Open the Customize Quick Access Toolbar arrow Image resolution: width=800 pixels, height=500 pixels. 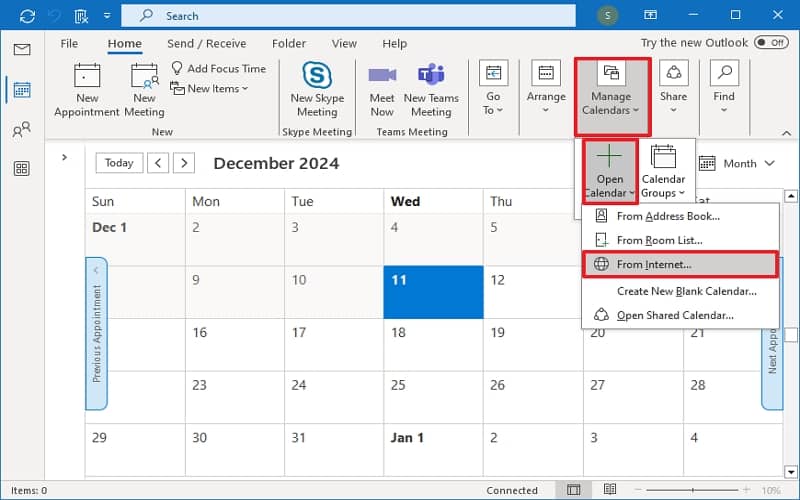107,16
